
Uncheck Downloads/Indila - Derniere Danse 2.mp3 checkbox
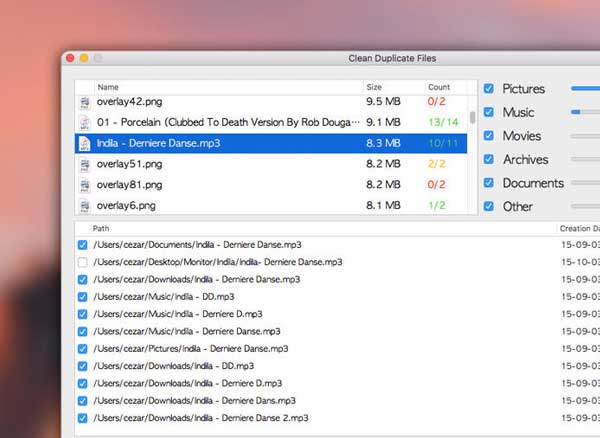click(82, 418)
